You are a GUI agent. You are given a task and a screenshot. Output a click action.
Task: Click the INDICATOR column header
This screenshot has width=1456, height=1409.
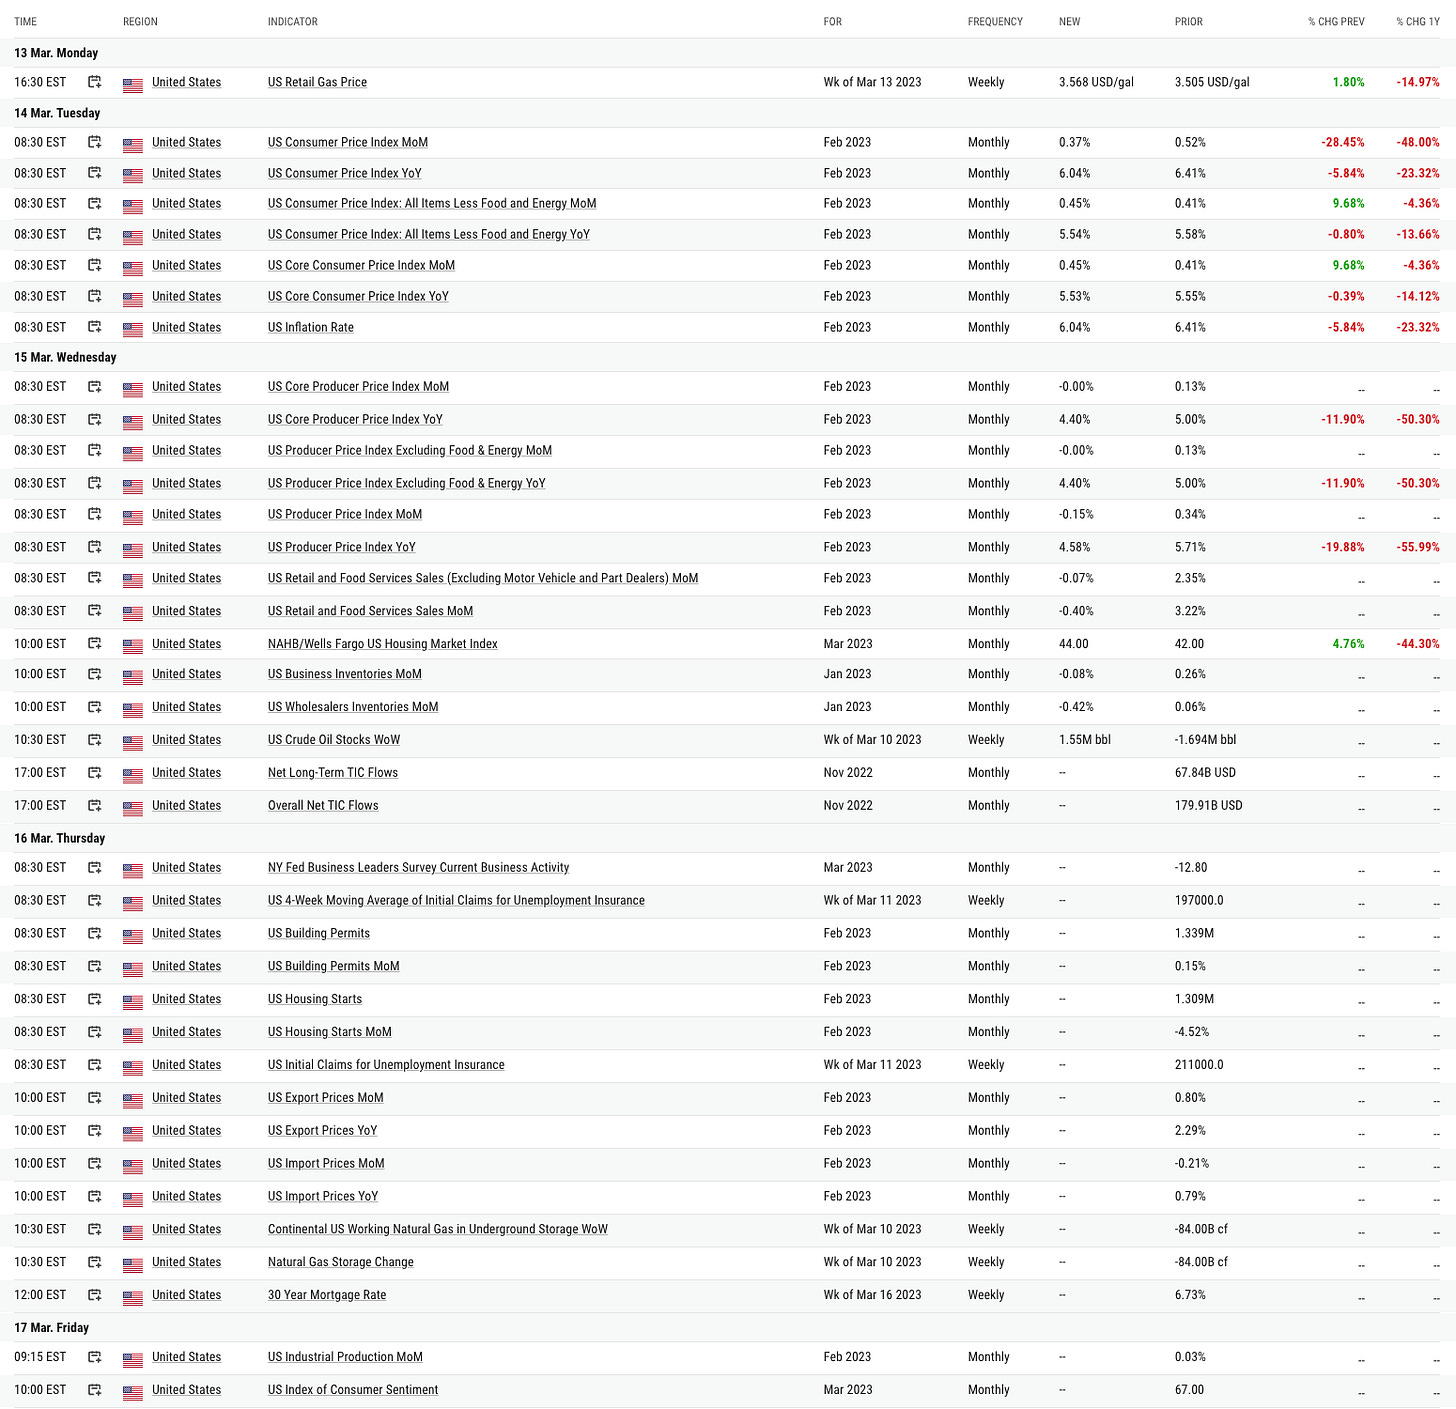click(x=293, y=22)
